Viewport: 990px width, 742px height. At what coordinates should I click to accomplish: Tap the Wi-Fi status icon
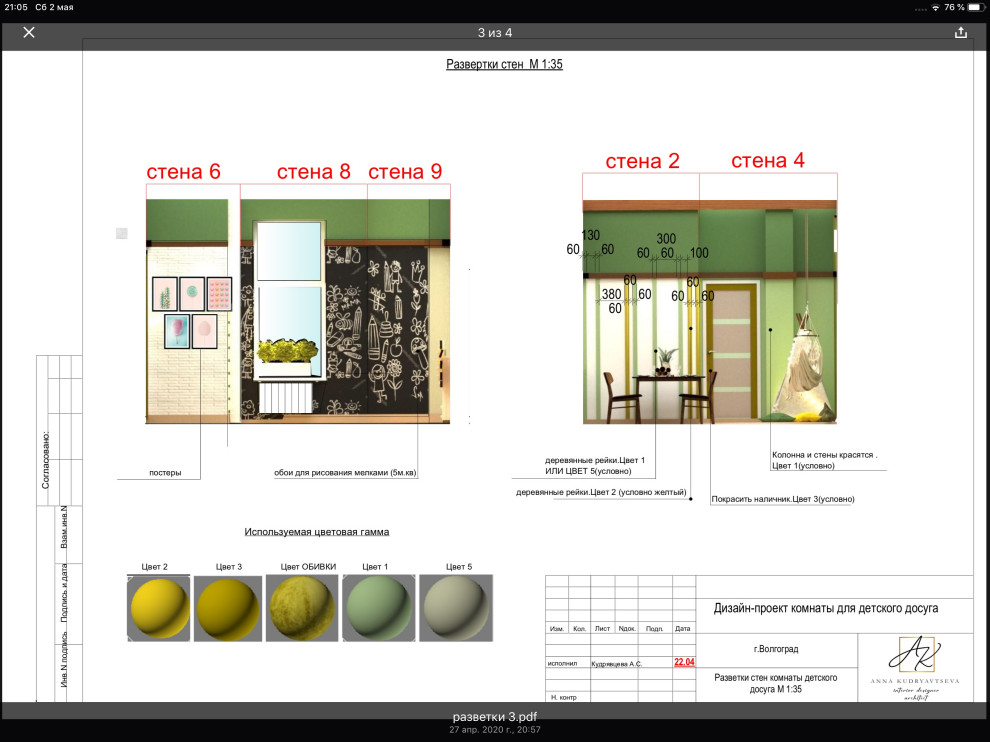pos(936,7)
